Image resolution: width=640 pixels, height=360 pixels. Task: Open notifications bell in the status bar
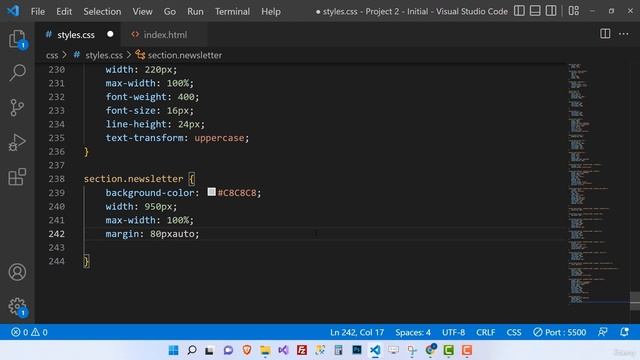[x=624, y=332]
